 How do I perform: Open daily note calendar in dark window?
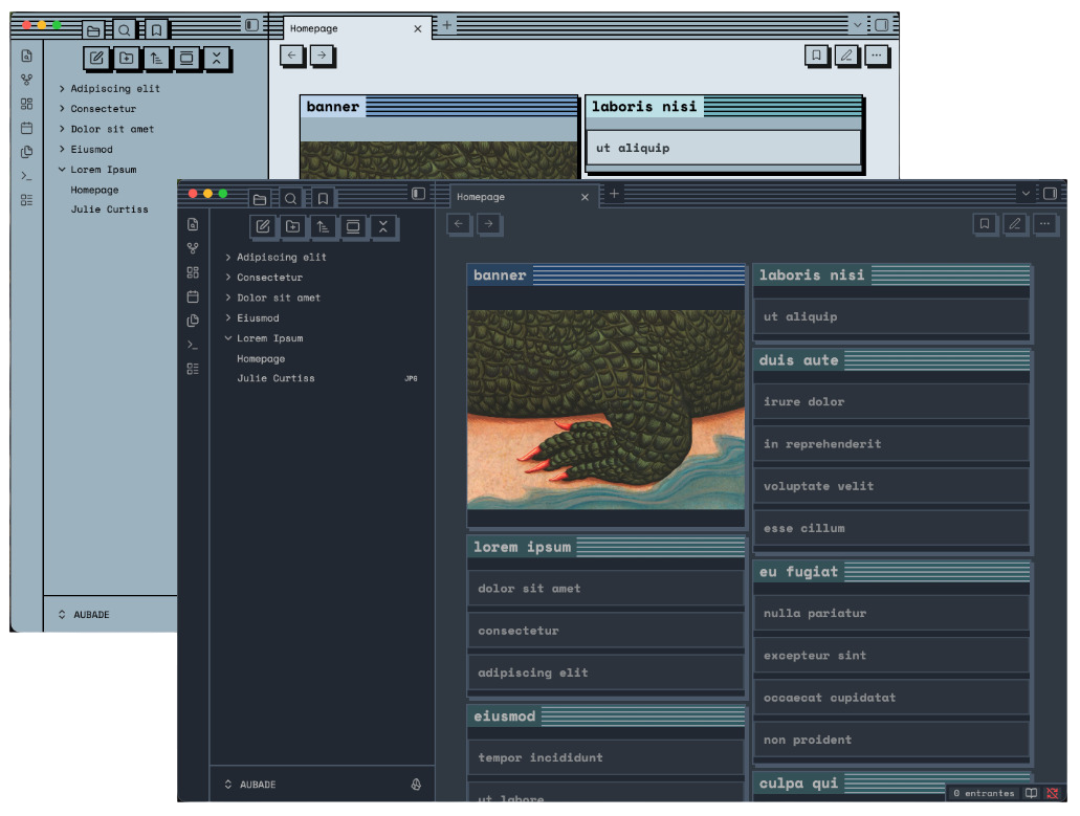click(193, 297)
